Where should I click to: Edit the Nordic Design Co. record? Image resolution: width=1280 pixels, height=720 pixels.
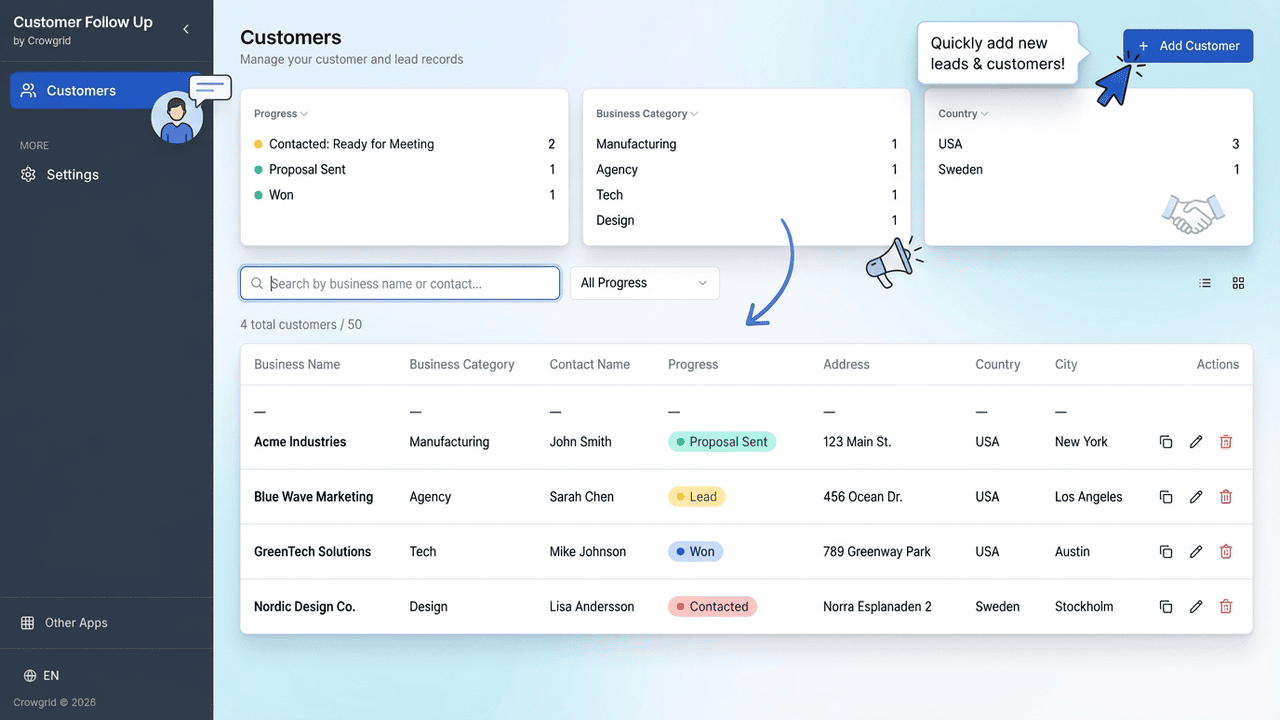pos(1196,606)
